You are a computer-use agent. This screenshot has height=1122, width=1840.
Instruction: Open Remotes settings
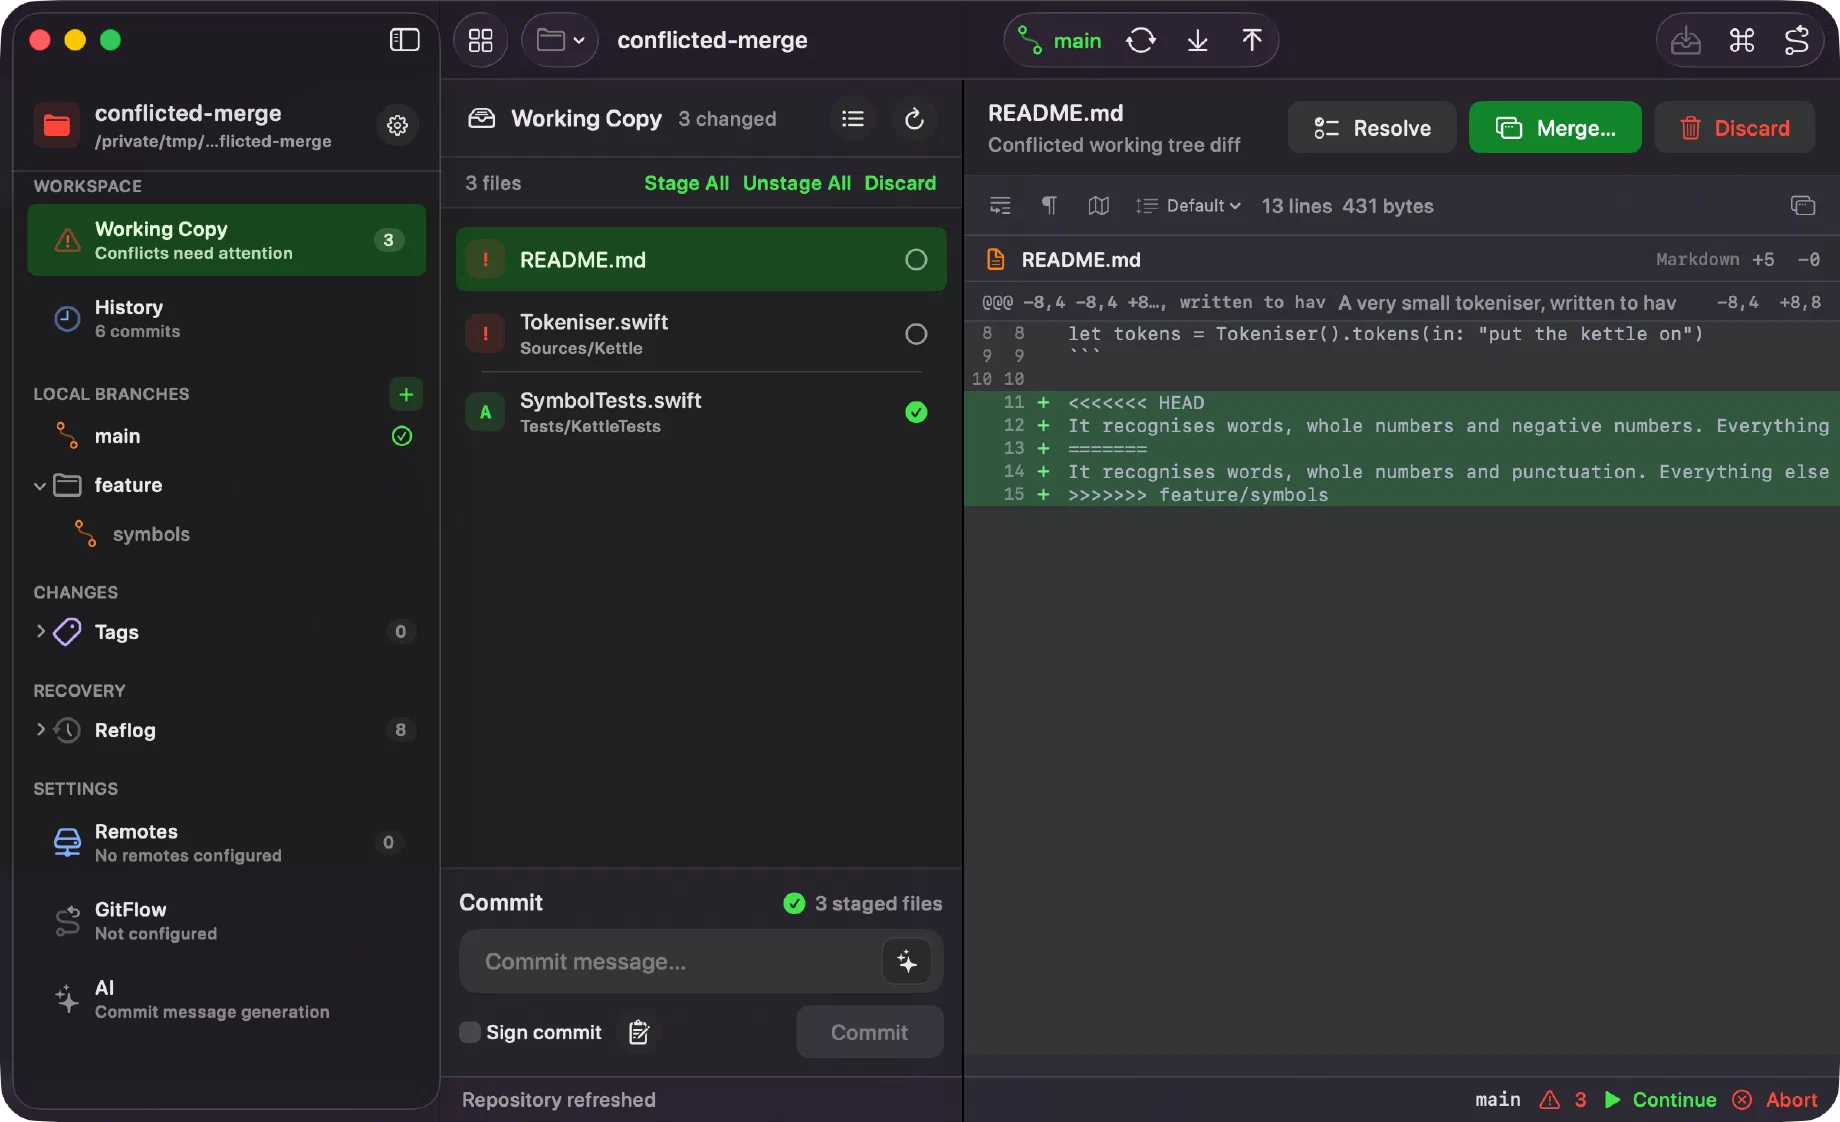tap(227, 843)
